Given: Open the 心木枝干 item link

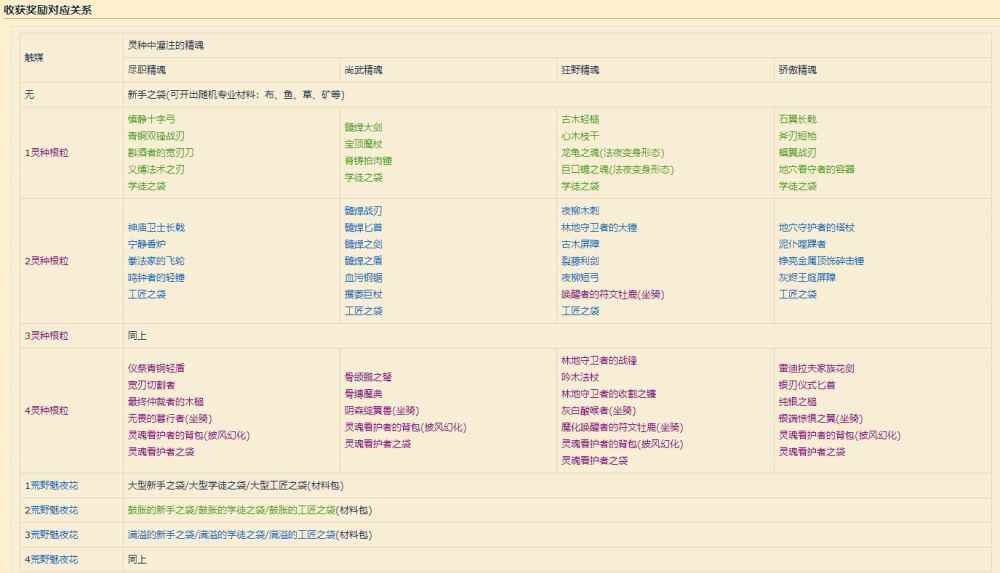Looking at the screenshot, I should (580, 136).
